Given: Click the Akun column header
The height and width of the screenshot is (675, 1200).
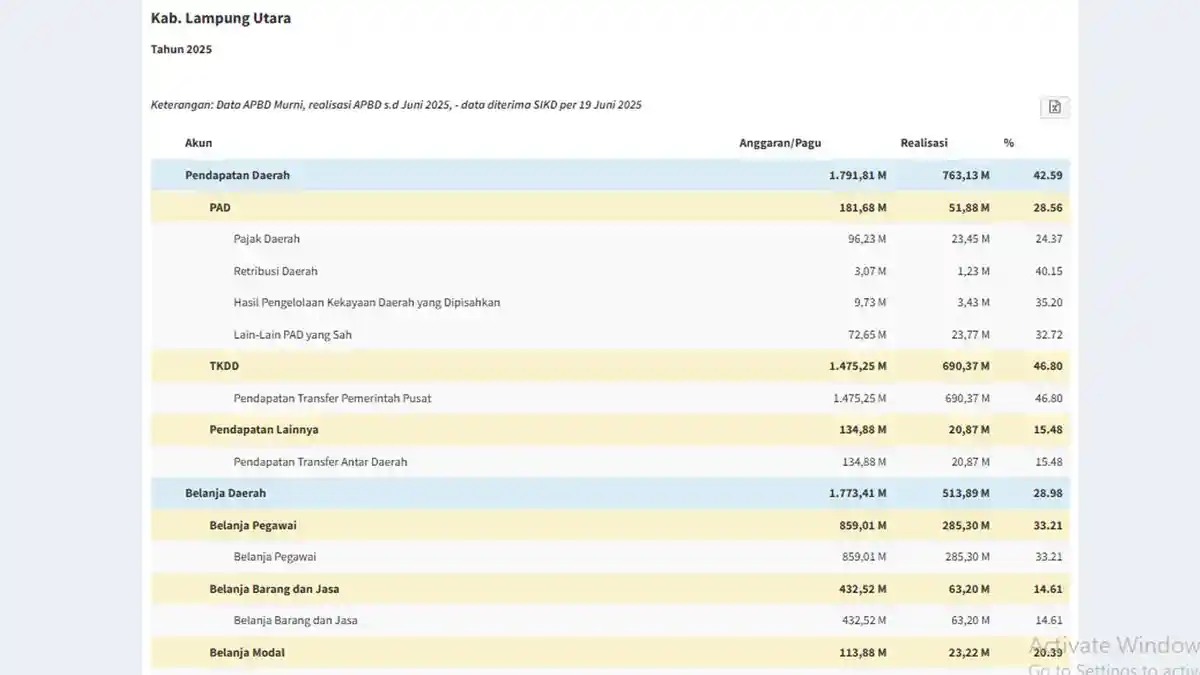Looking at the screenshot, I should coord(198,143).
